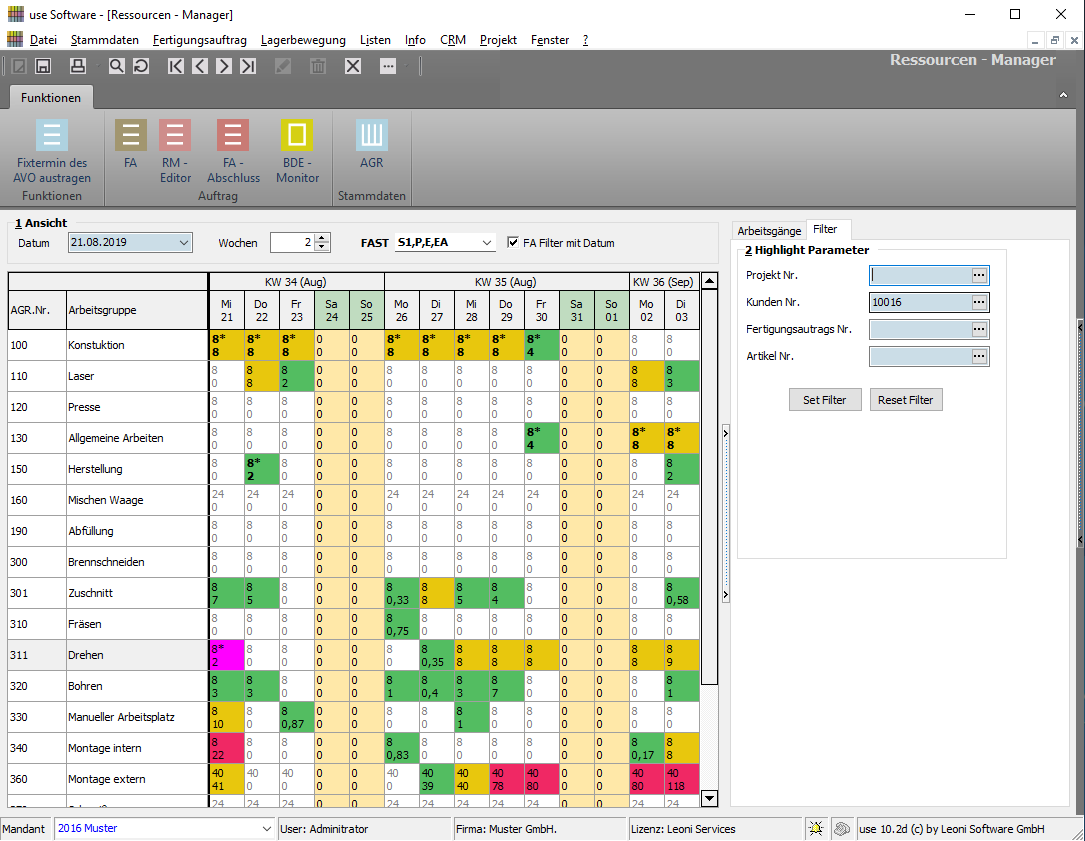Click the Kunden Nr. field showing 10016
This screenshot has width=1085, height=841.
tap(920, 302)
